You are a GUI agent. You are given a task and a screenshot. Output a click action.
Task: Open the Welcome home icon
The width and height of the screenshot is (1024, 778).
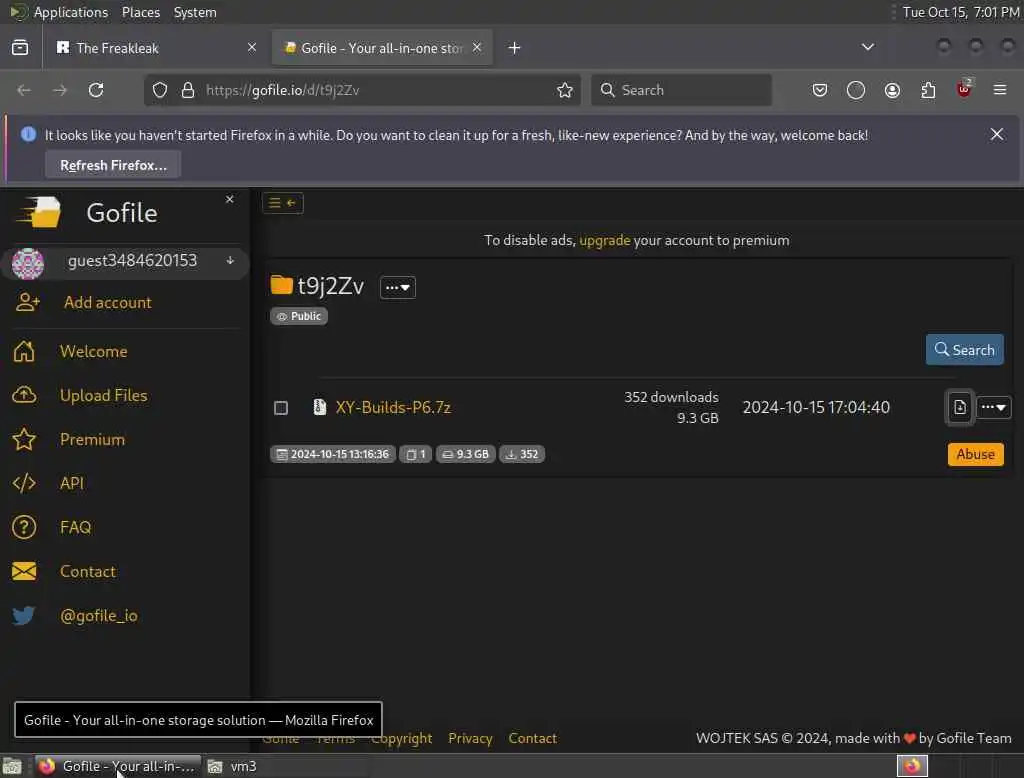(x=24, y=351)
